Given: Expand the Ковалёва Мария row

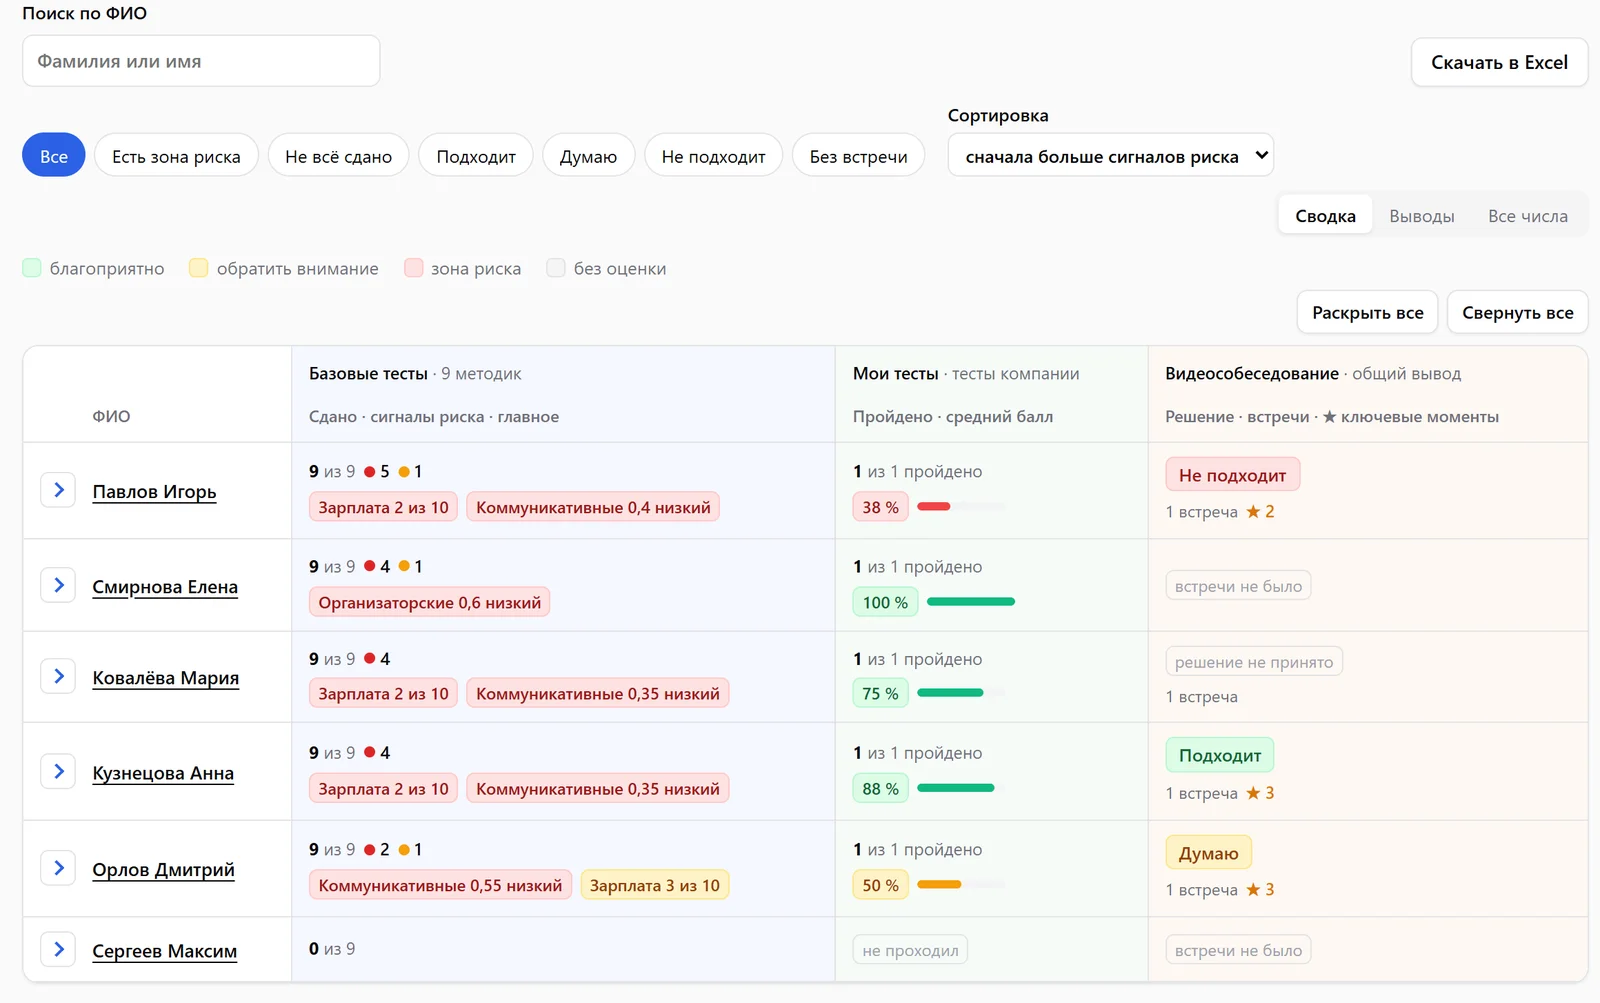Looking at the screenshot, I should pos(58,676).
